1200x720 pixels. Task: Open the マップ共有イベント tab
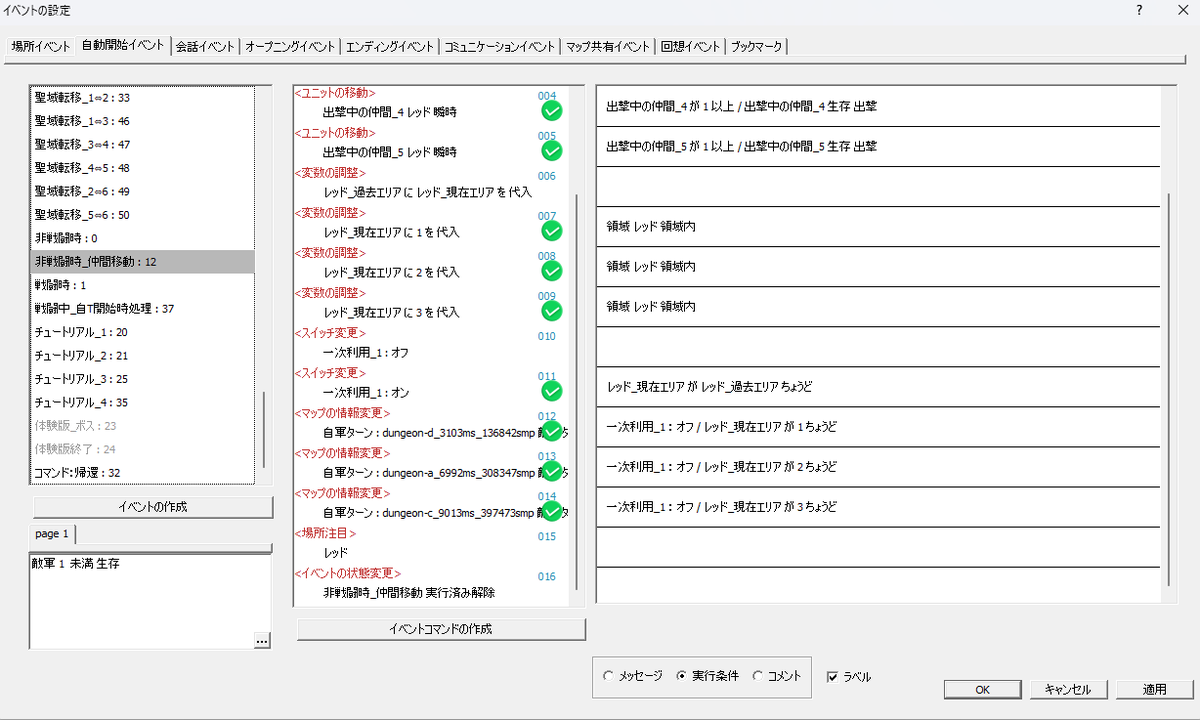pyautogui.click(x=607, y=47)
